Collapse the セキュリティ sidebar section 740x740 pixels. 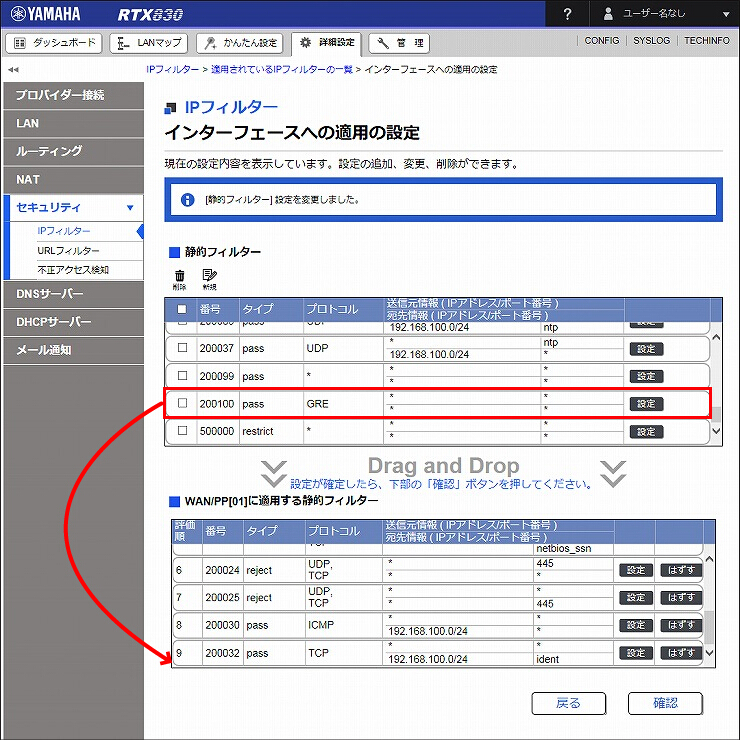74,208
